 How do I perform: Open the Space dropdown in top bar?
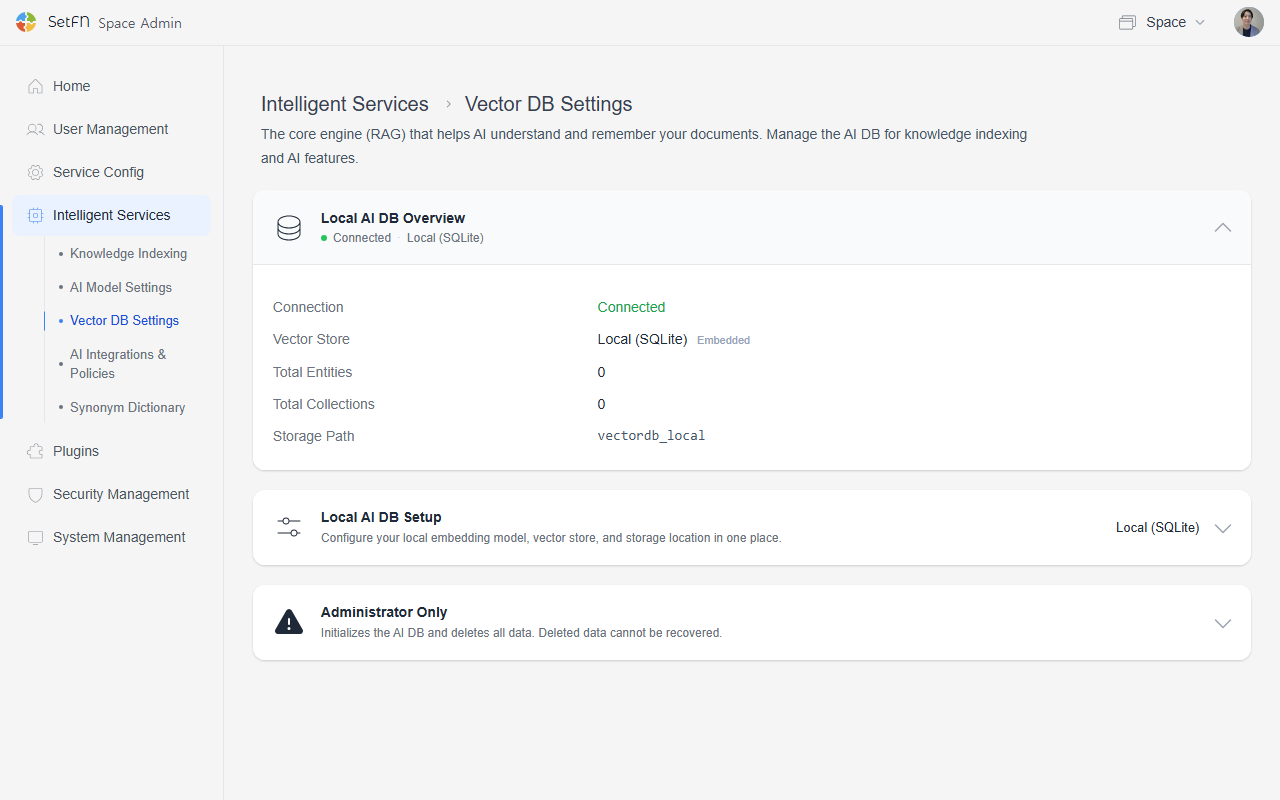[x=1163, y=22]
